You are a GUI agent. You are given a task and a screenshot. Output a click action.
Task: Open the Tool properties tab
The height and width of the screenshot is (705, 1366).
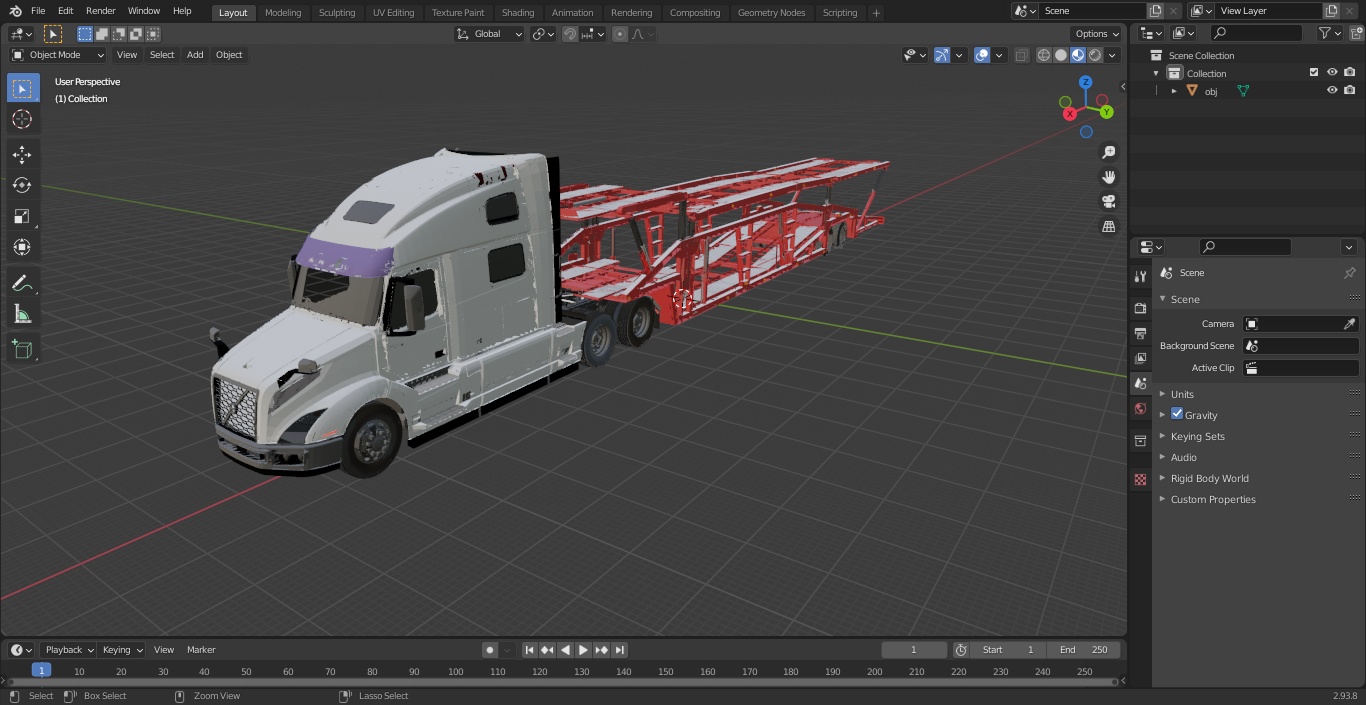point(1140,277)
